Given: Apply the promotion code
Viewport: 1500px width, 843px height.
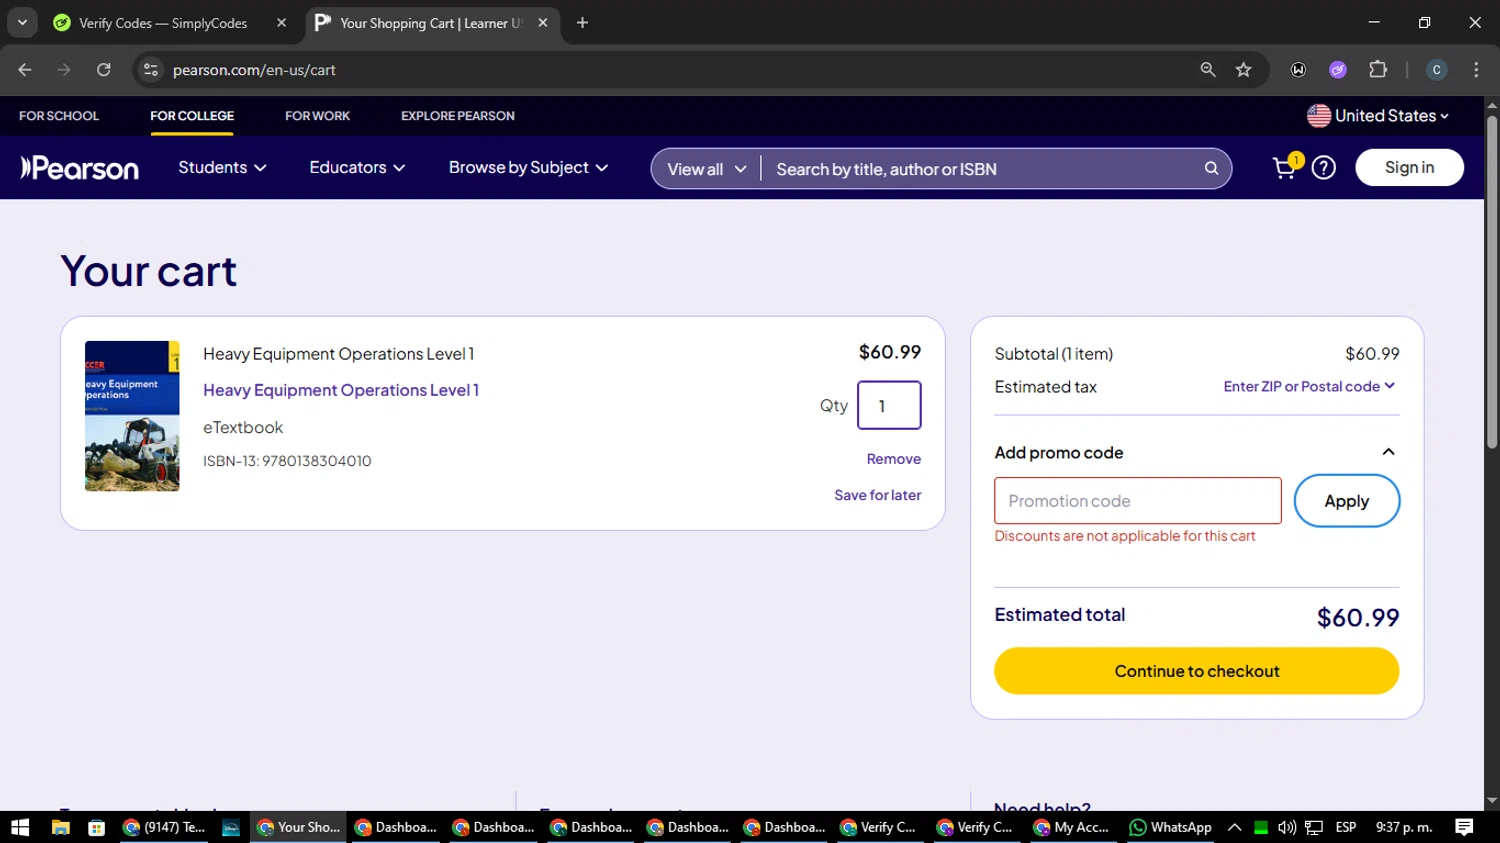Looking at the screenshot, I should [x=1346, y=501].
